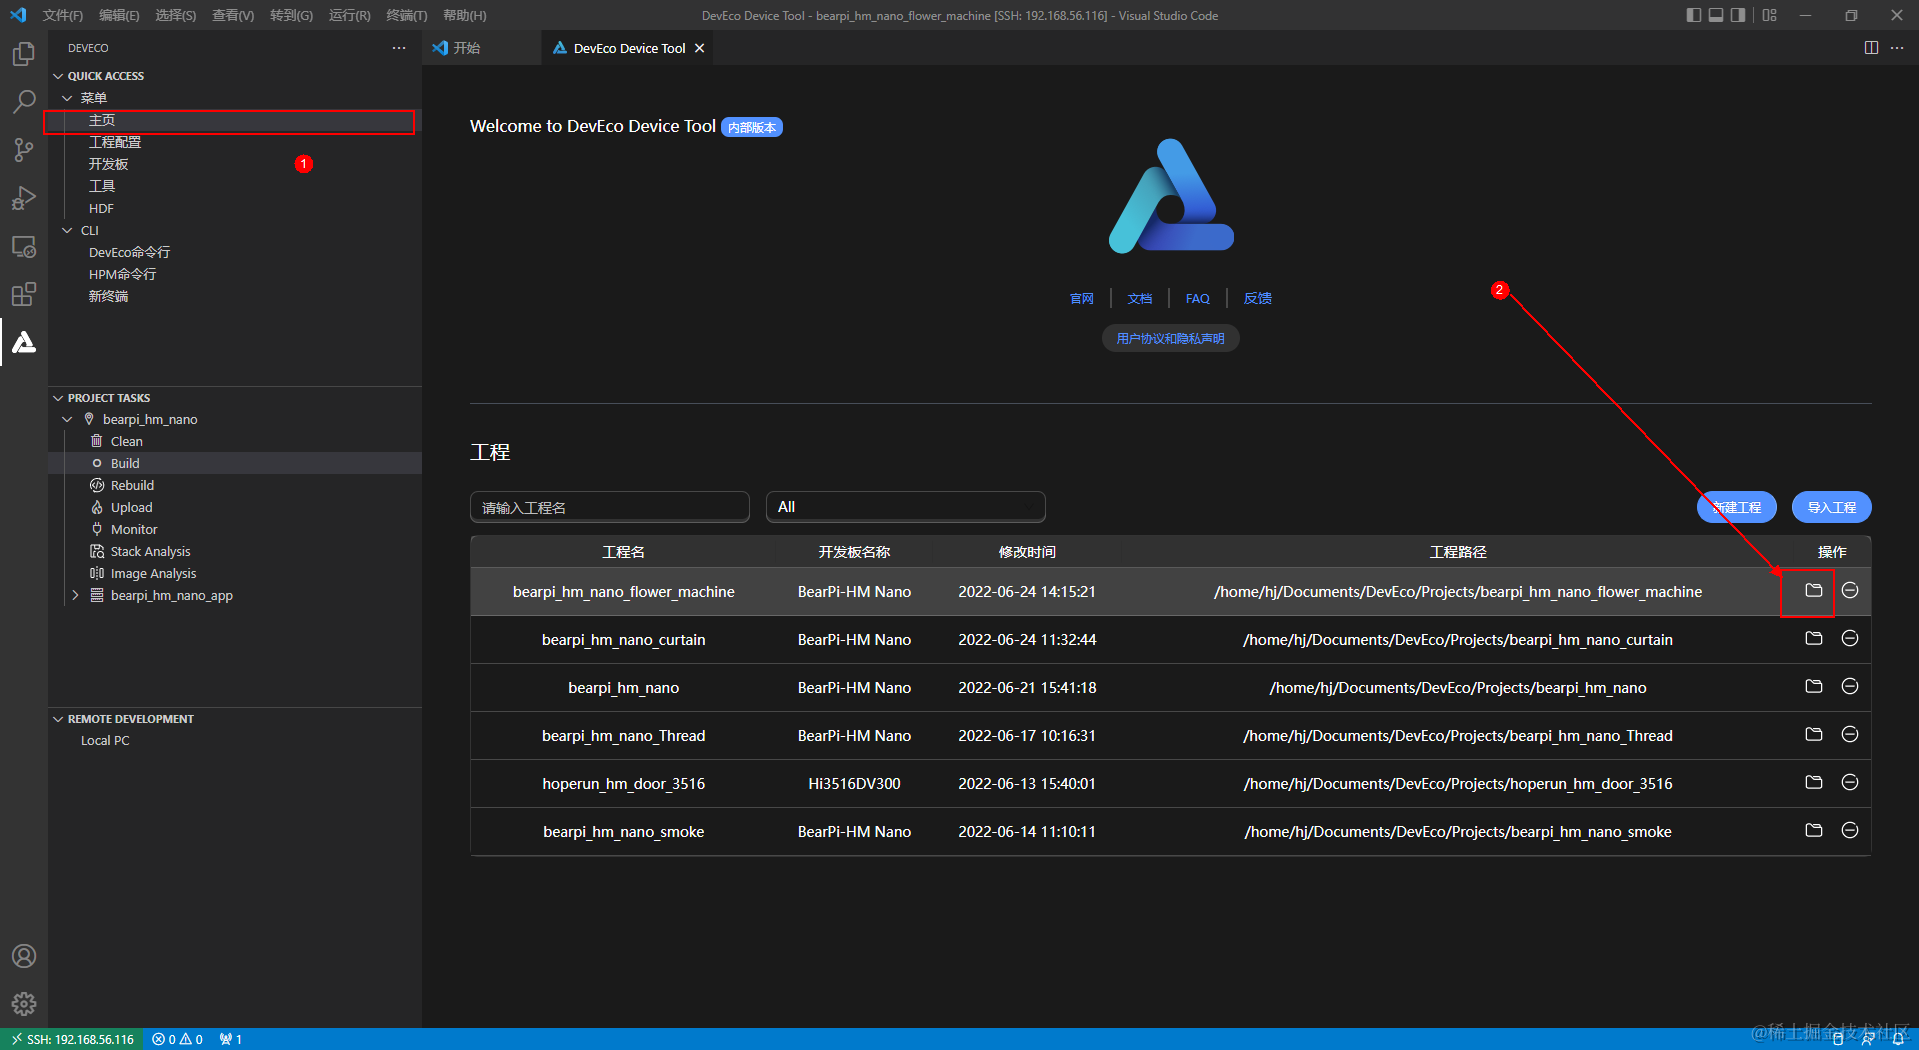1919x1050 pixels.
Task: Remove bearpi_hm_nano_Thread project from list
Action: [x=1850, y=734]
